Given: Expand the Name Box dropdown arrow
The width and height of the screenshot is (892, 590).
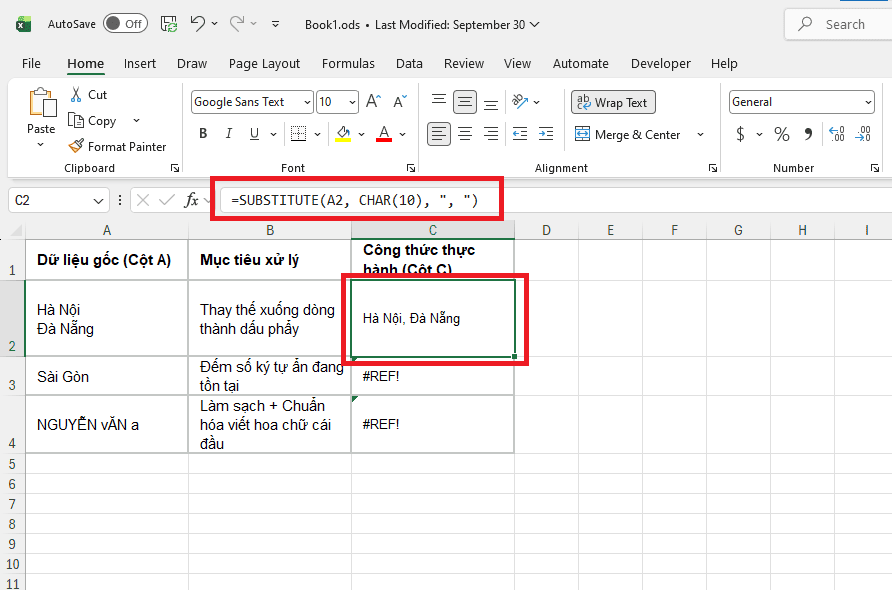Looking at the screenshot, I should 98,200.
